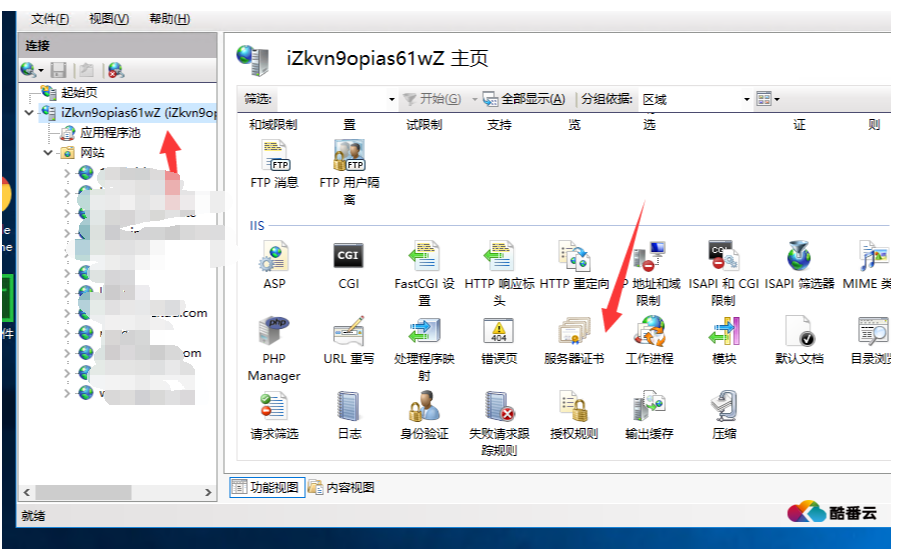Select 应用程序池 in connections tree
This screenshot has width=897, height=552.
110,133
